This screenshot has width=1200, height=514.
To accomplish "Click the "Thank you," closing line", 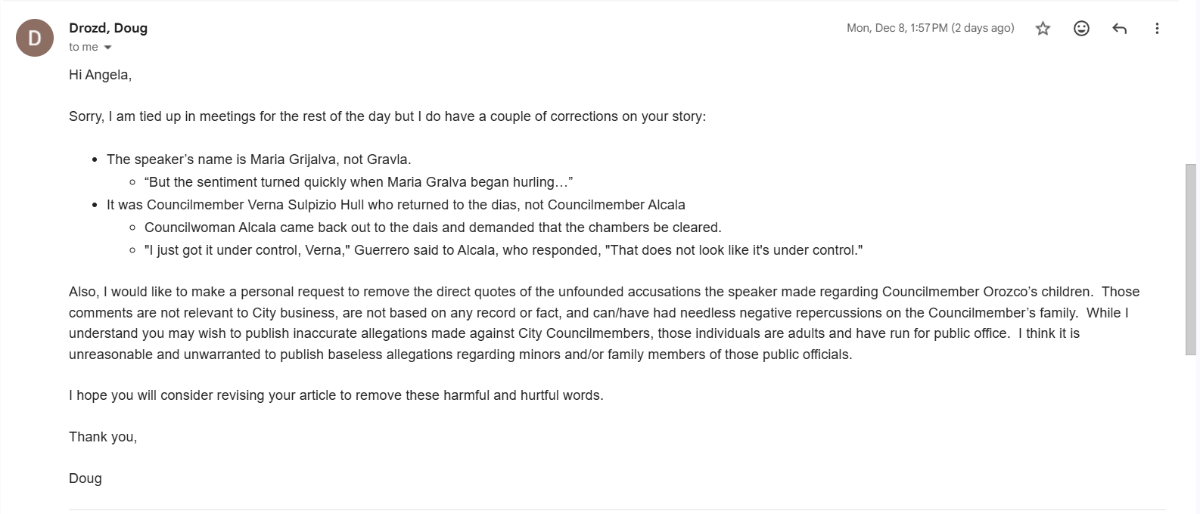I will coord(103,437).
